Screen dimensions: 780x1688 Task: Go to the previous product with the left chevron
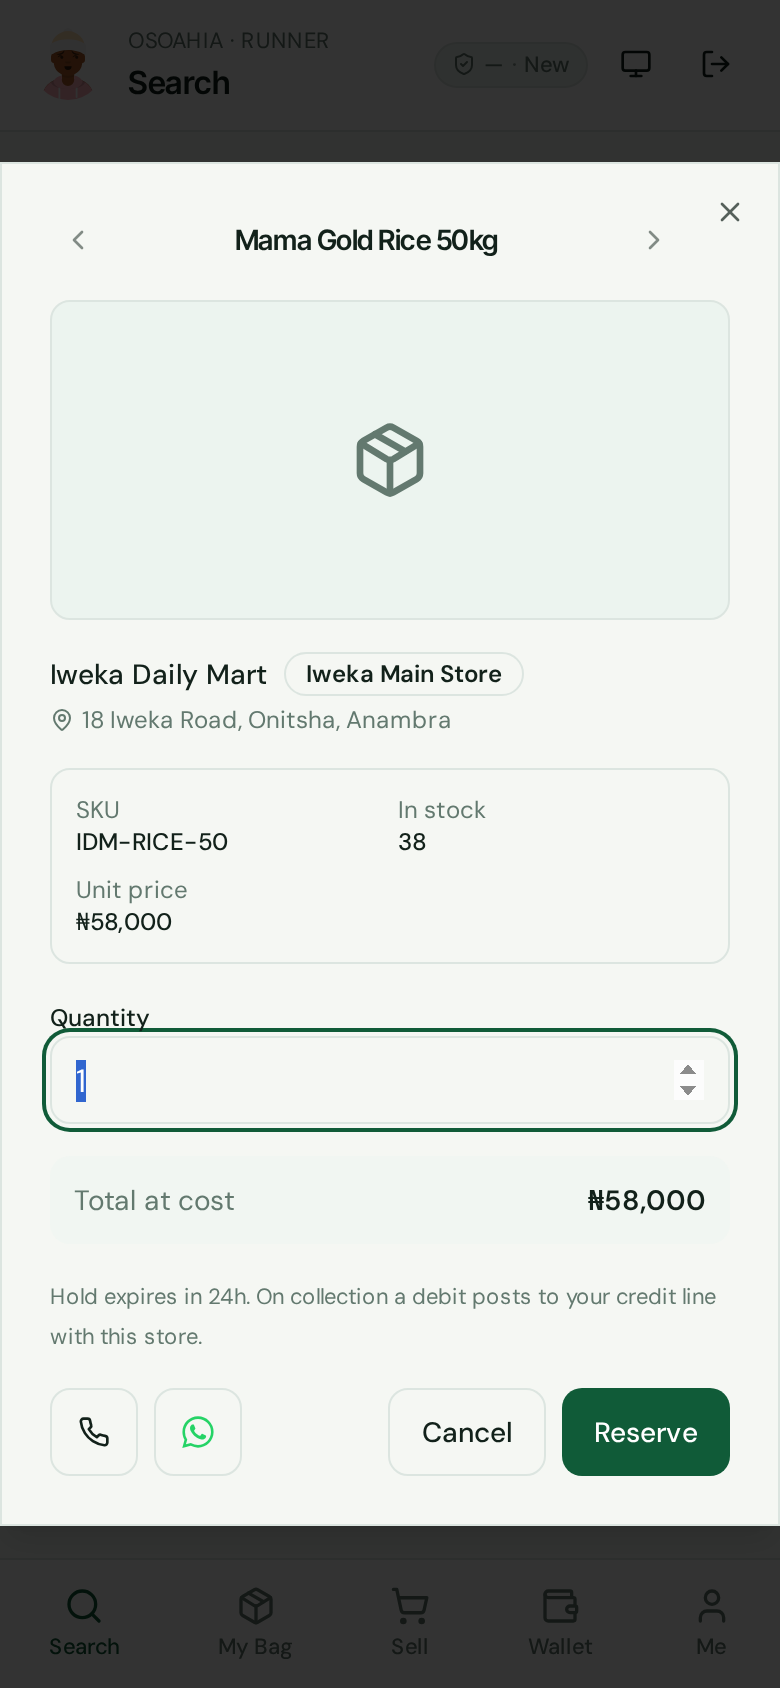click(78, 240)
